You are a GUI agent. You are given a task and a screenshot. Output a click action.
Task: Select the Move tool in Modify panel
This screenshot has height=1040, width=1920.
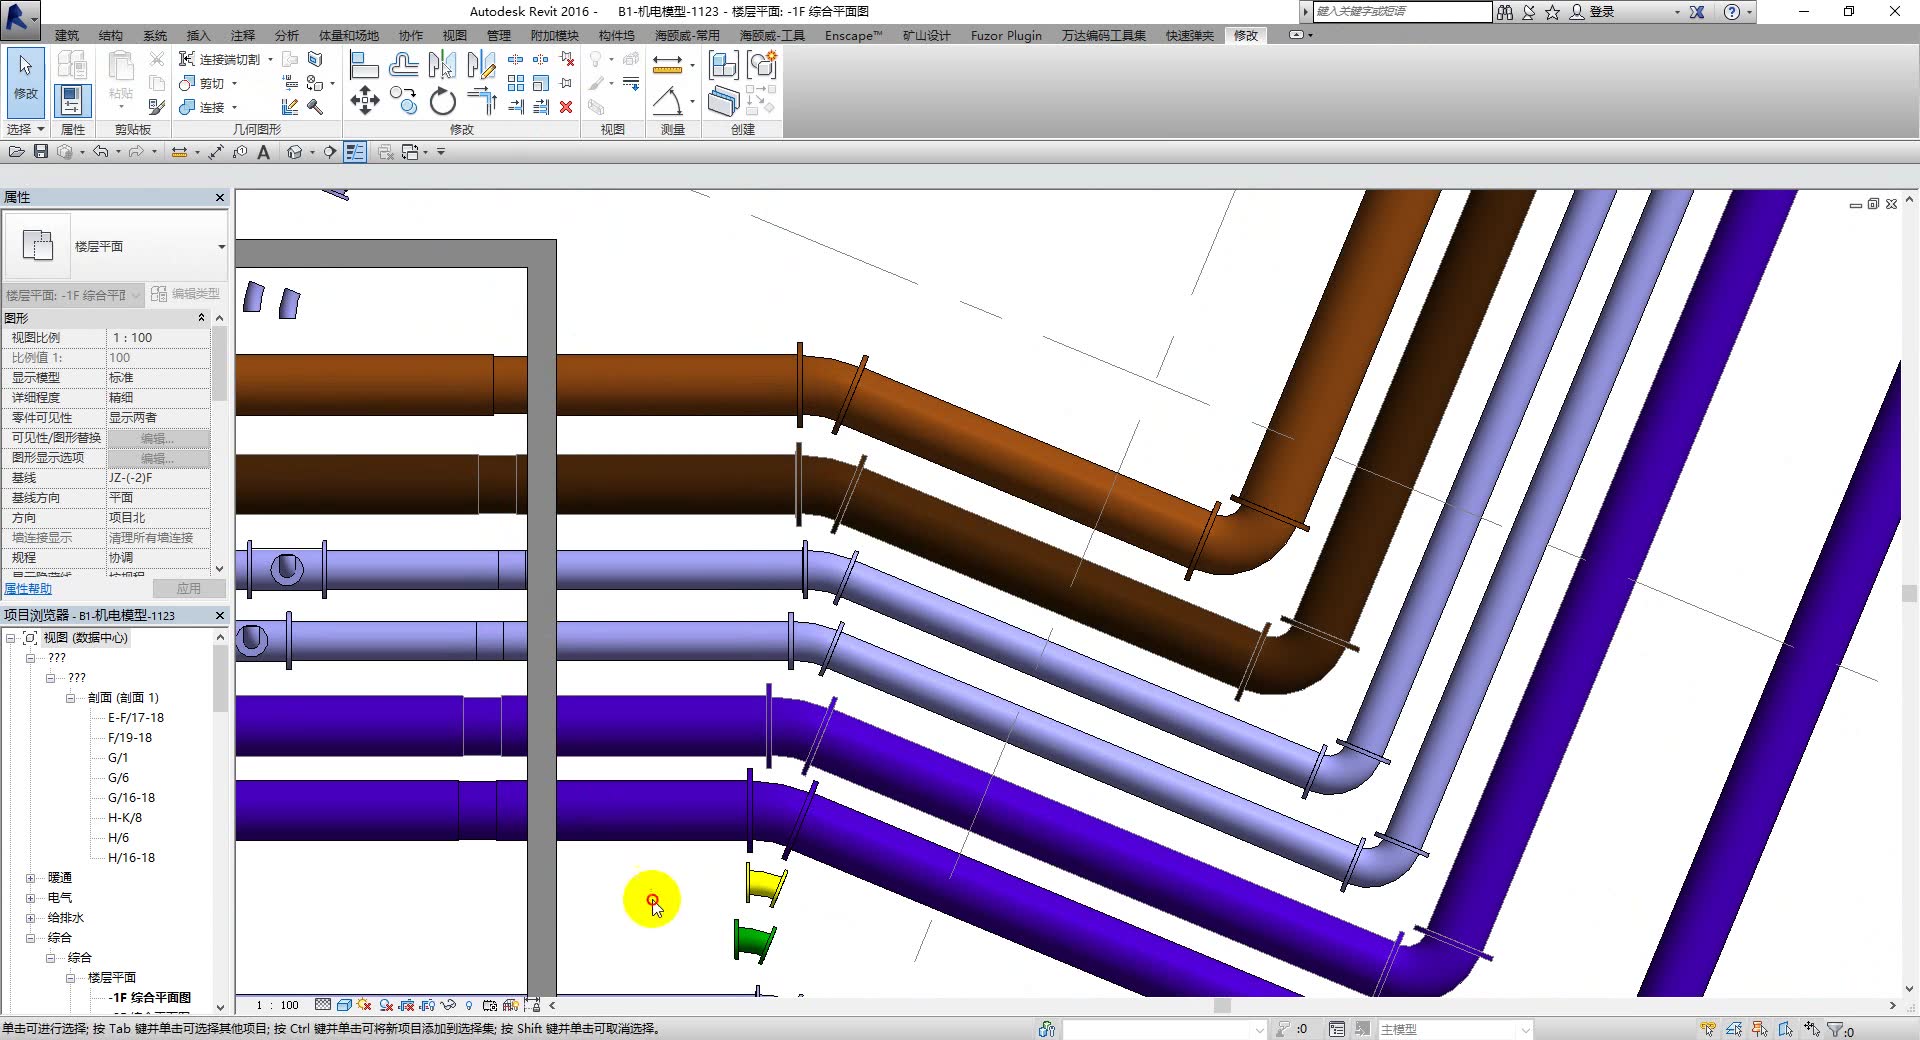point(365,101)
